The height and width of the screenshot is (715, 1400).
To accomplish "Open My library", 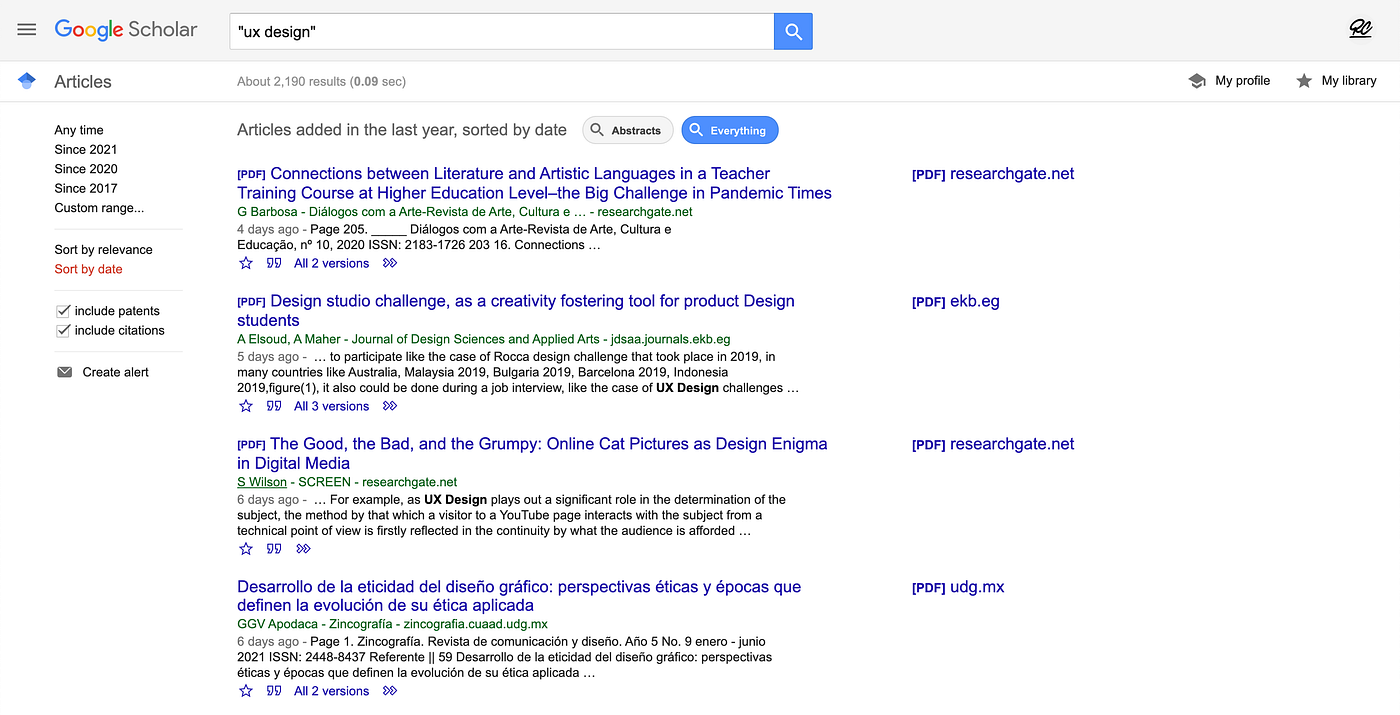I will point(1349,81).
